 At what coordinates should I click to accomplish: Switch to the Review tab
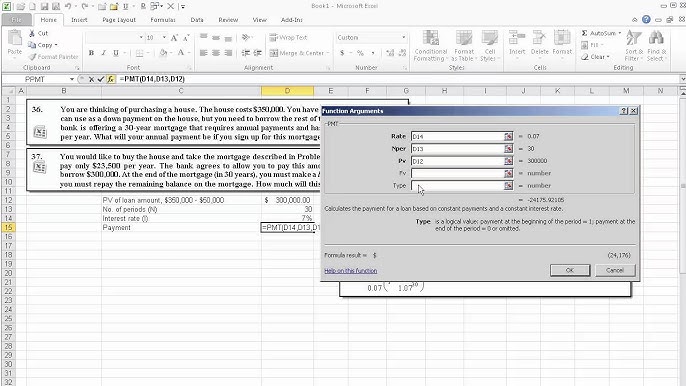[228, 20]
